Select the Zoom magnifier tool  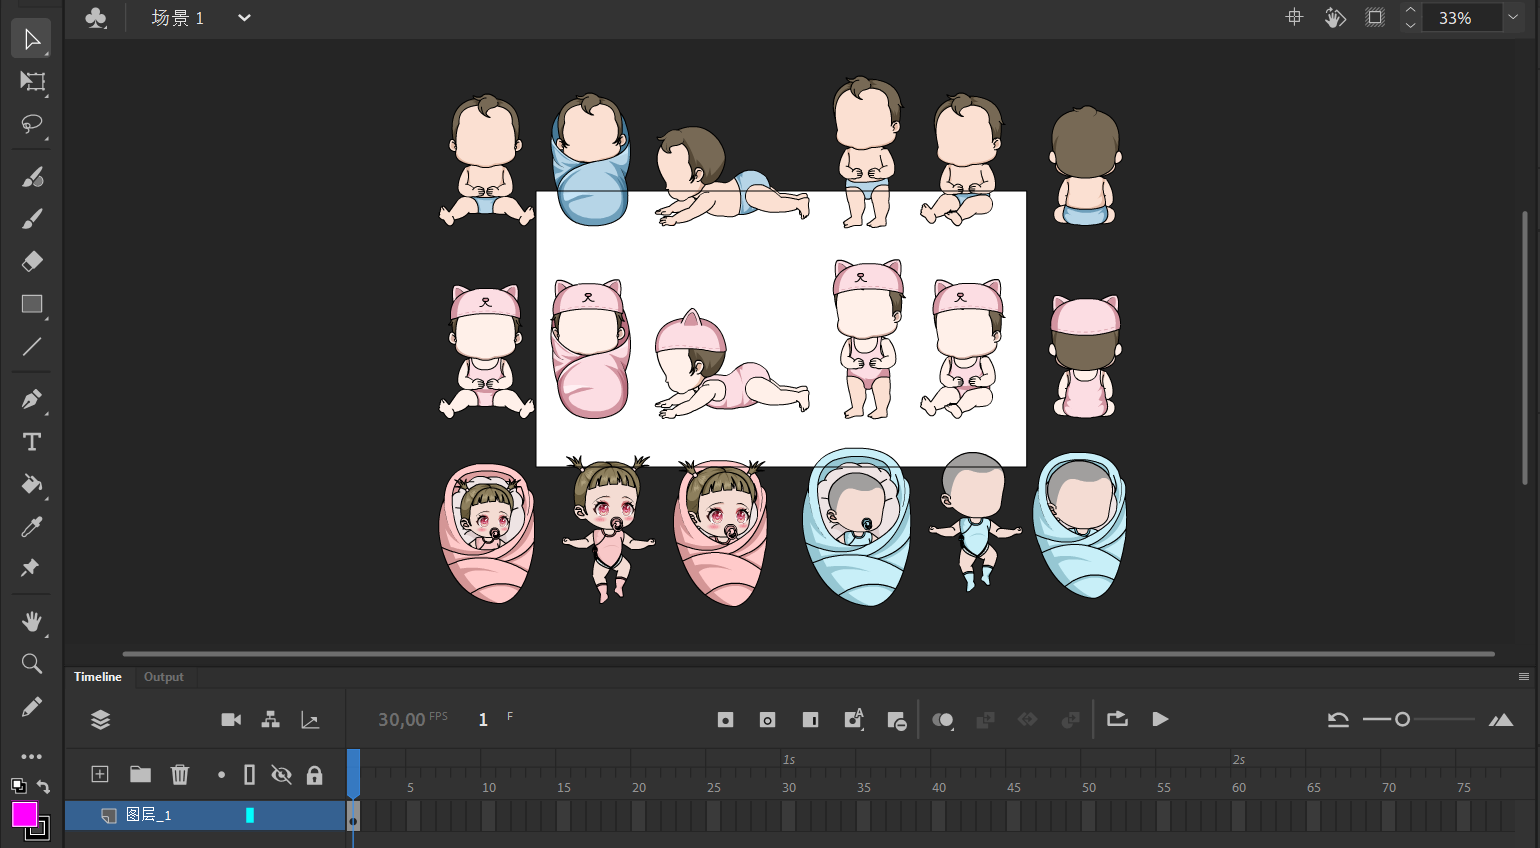(x=32, y=664)
